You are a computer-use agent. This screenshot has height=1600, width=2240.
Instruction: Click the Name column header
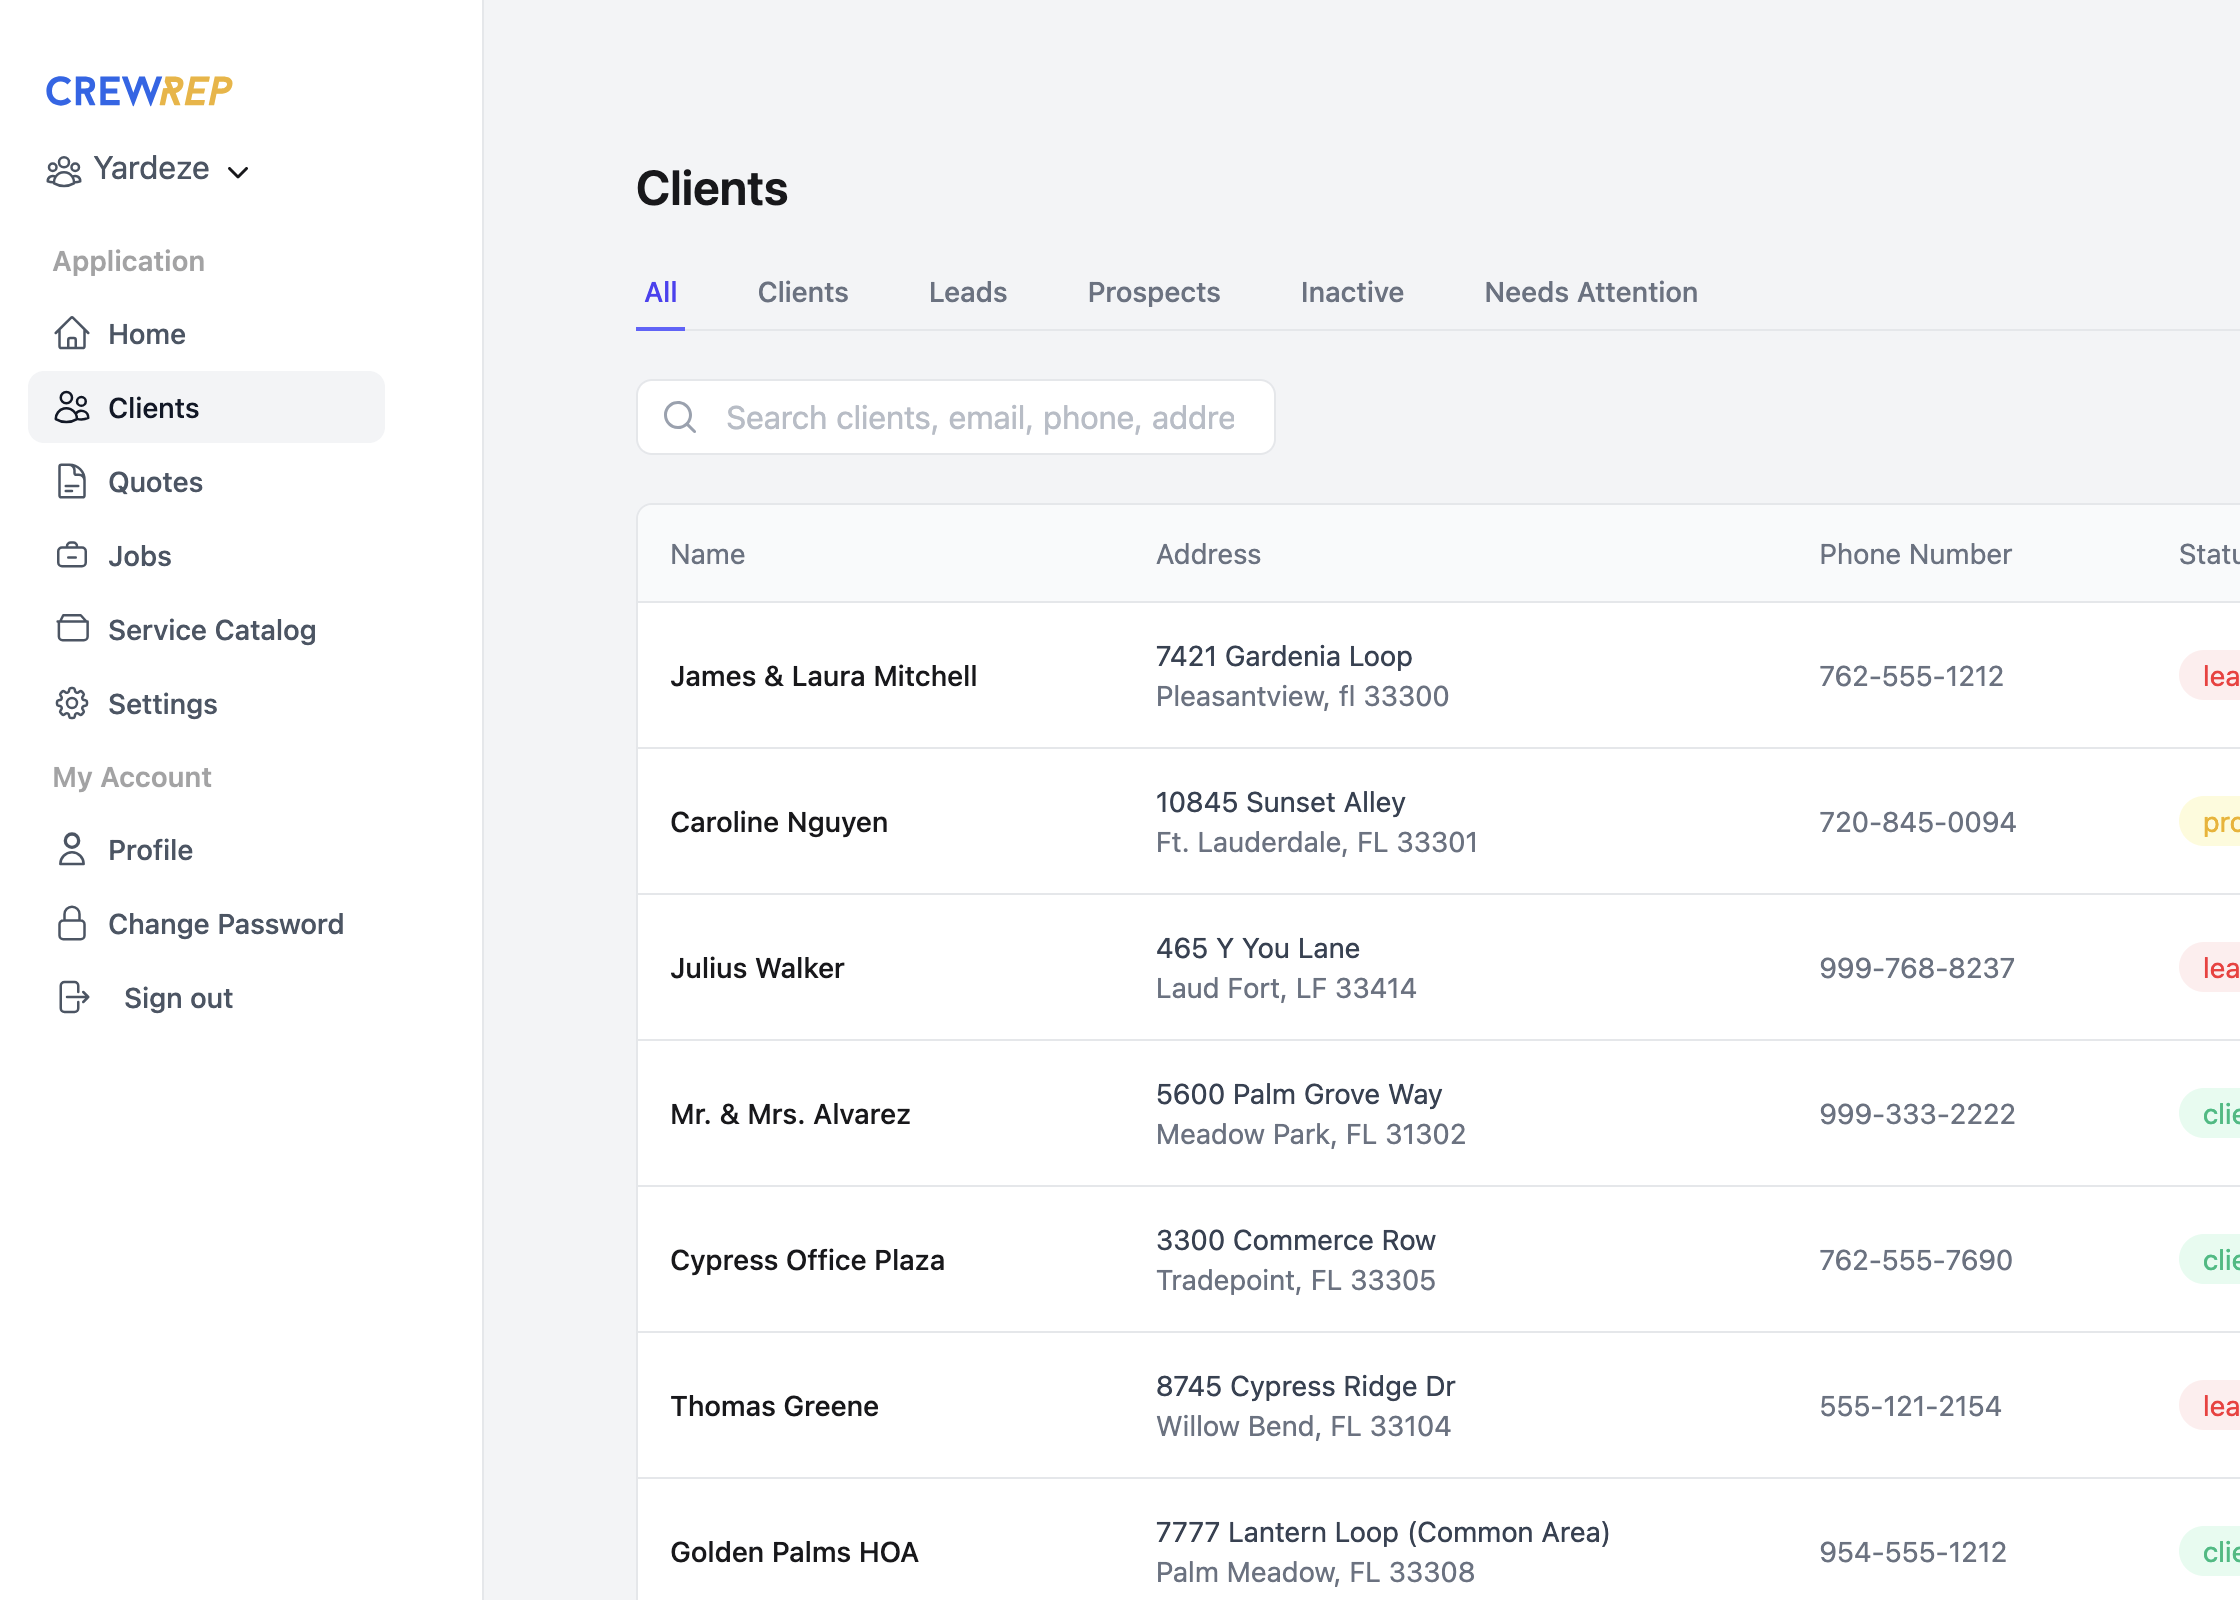point(707,554)
